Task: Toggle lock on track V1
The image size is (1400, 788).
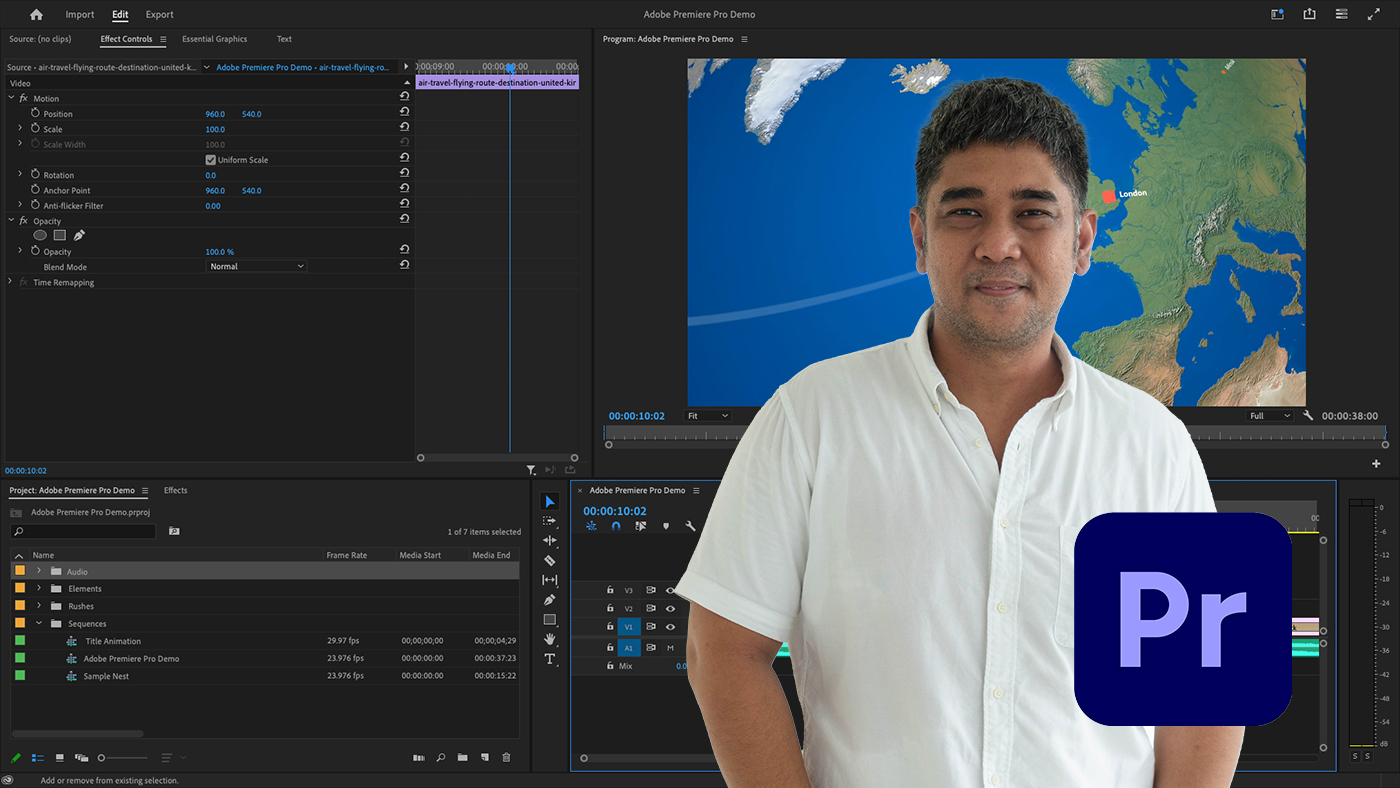Action: pos(610,627)
